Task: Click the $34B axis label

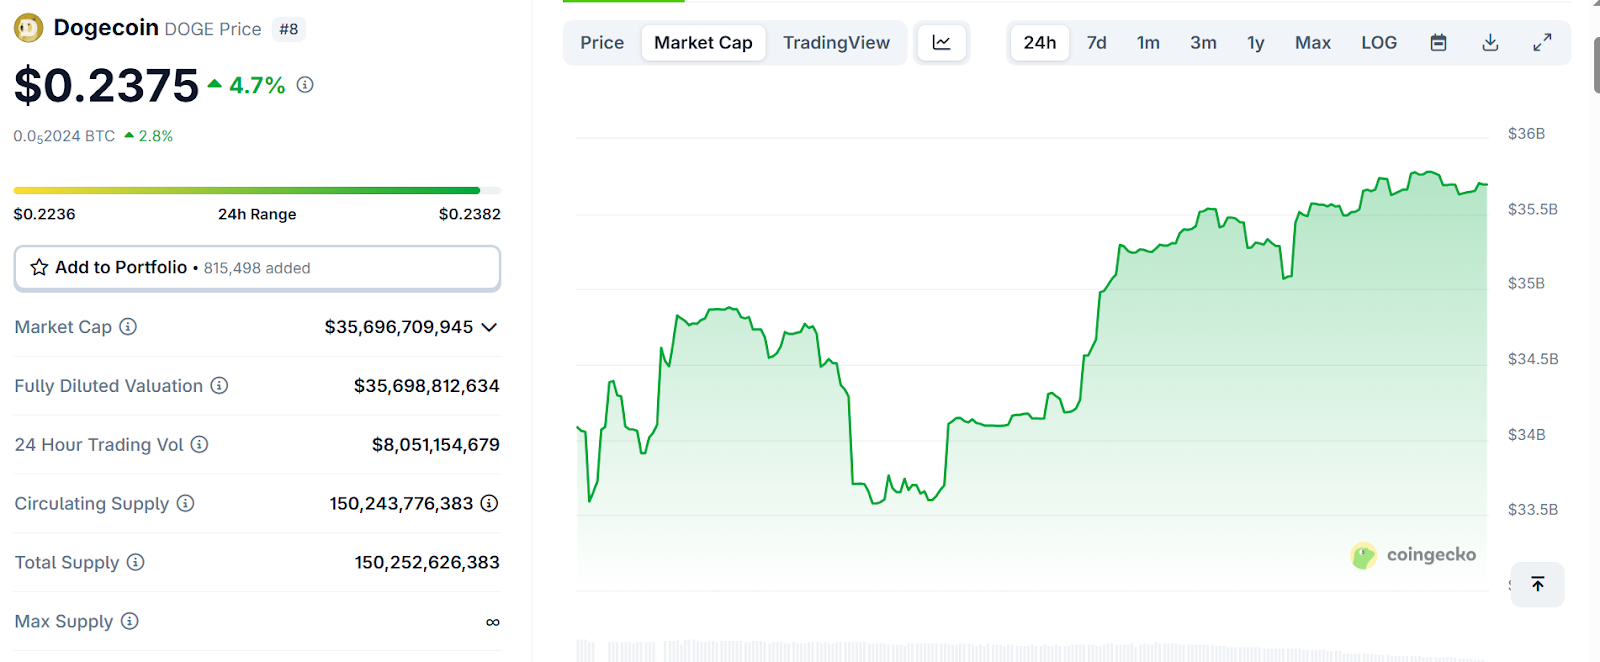Action: tap(1526, 434)
